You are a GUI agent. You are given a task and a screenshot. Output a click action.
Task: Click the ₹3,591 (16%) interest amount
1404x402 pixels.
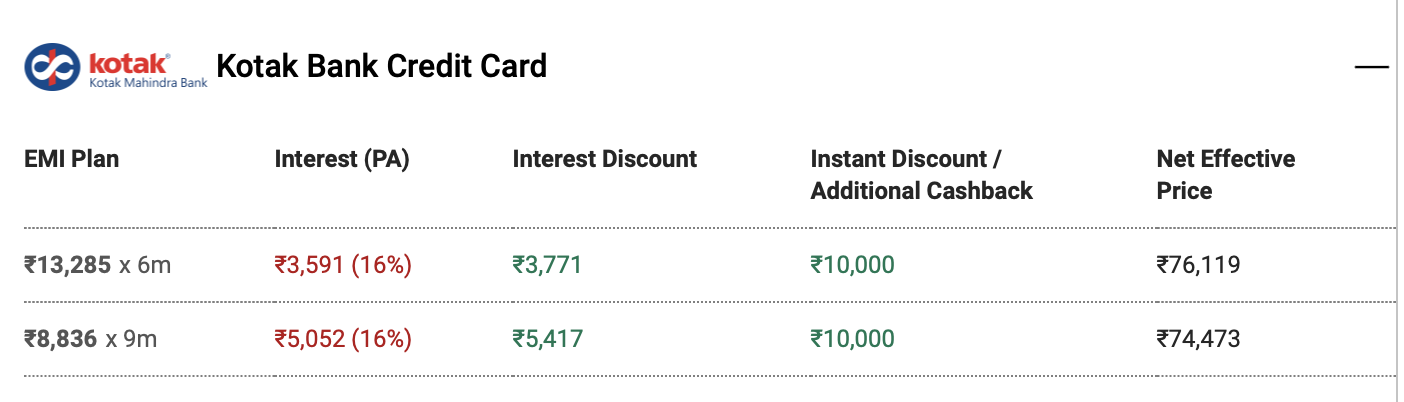[343, 265]
